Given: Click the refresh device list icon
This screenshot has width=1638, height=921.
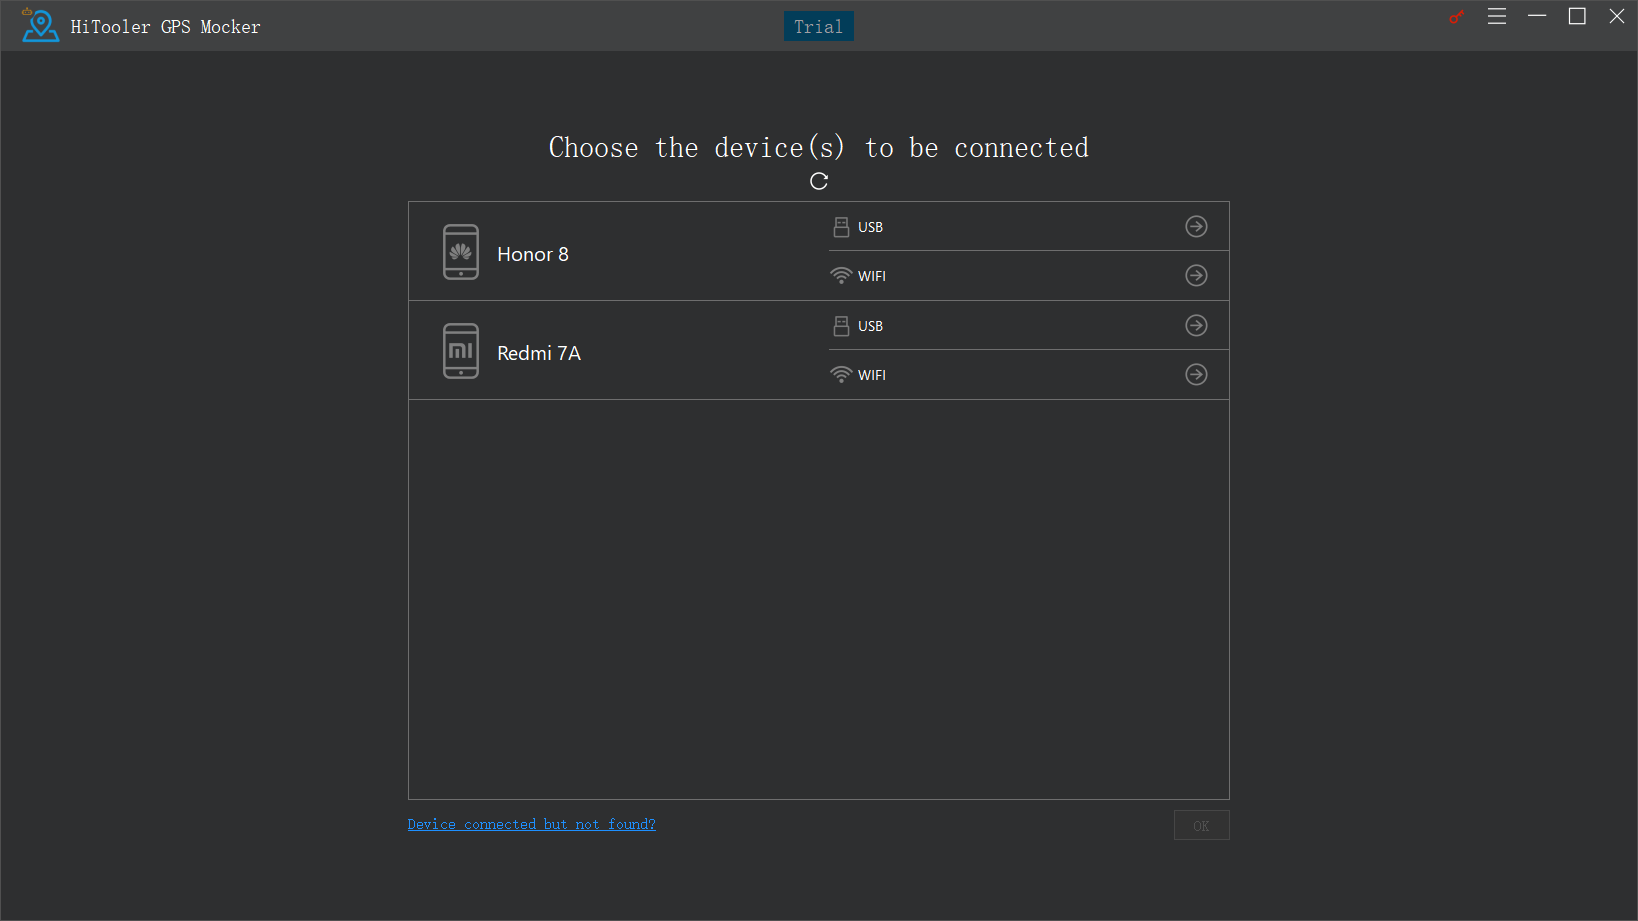Looking at the screenshot, I should 819,181.
